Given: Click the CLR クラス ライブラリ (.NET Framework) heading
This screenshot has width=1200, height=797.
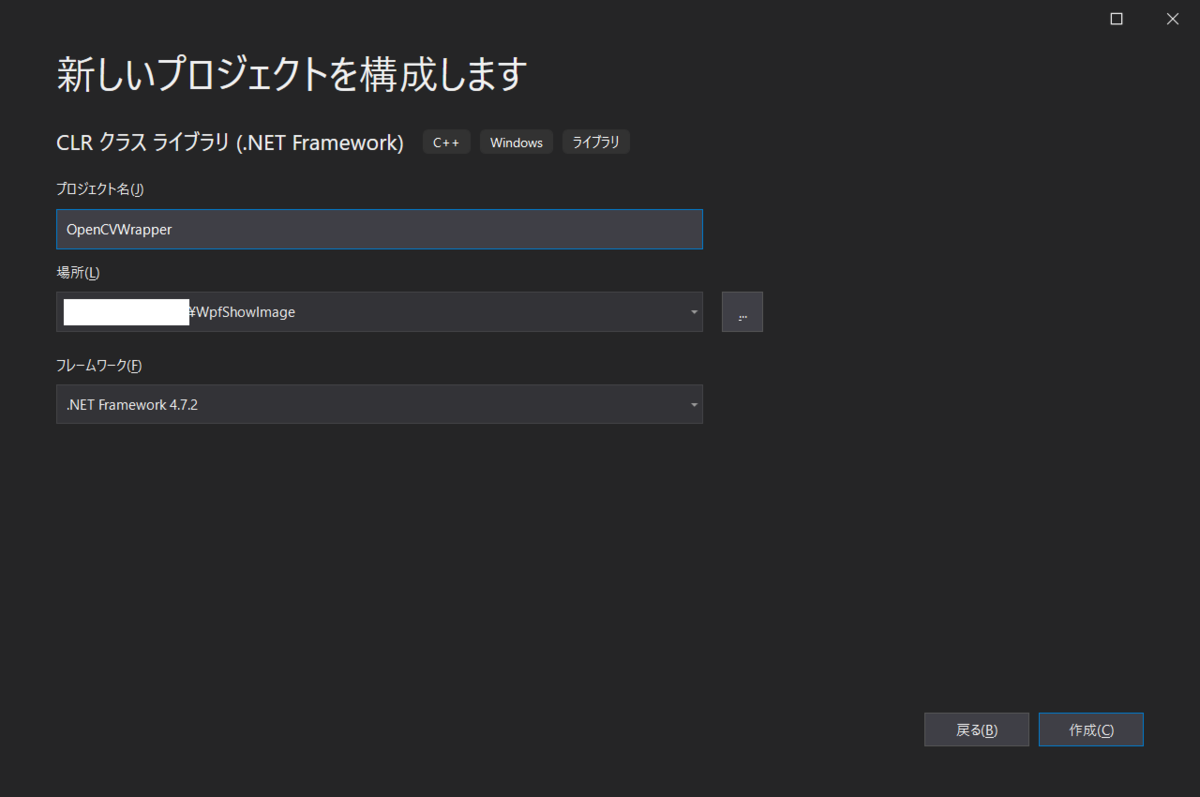Looking at the screenshot, I should pos(230,143).
